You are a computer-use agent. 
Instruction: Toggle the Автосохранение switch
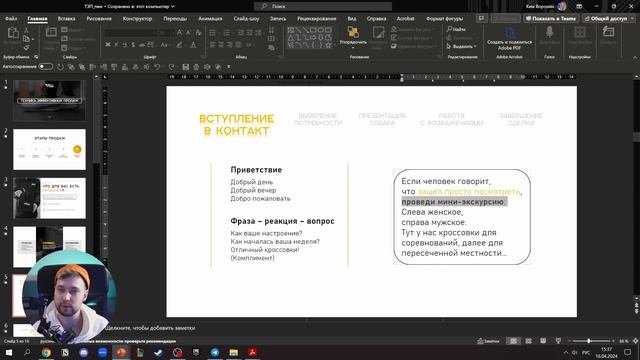45,67
